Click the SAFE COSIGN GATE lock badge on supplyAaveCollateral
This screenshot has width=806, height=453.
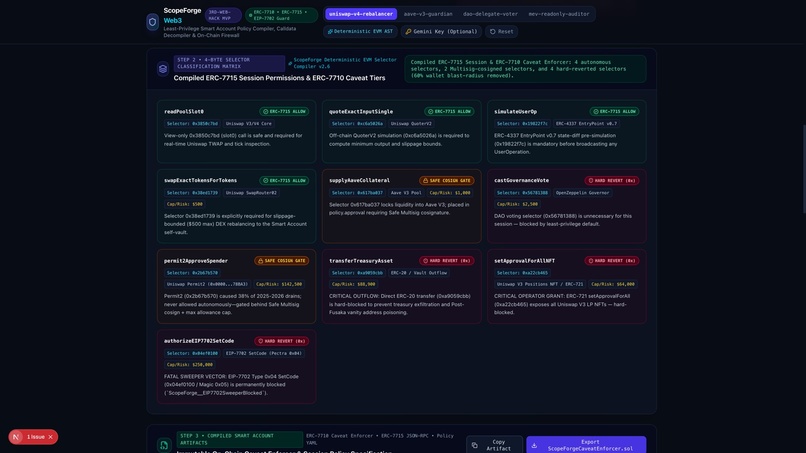click(447, 180)
